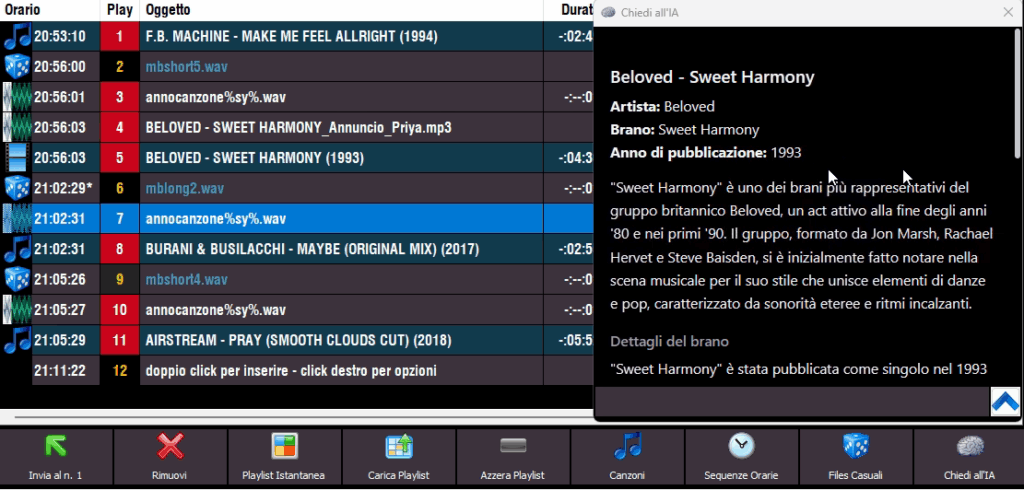Click the AI panel vertical scrollbar
The width and height of the screenshot is (1024, 490).
[1017, 100]
